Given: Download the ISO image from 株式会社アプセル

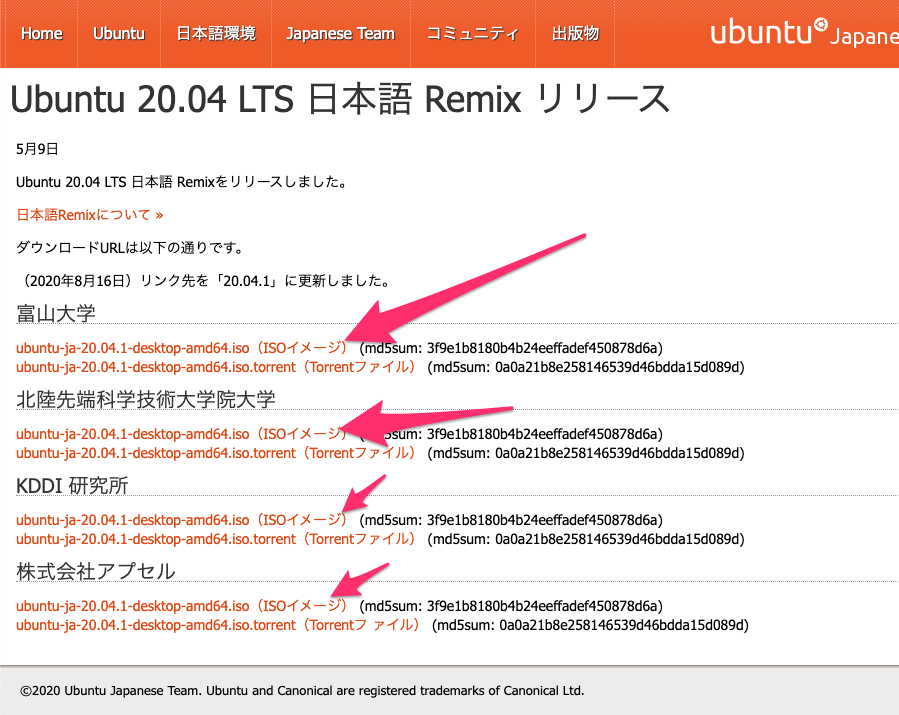Looking at the screenshot, I should pyautogui.click(x=181, y=606).
